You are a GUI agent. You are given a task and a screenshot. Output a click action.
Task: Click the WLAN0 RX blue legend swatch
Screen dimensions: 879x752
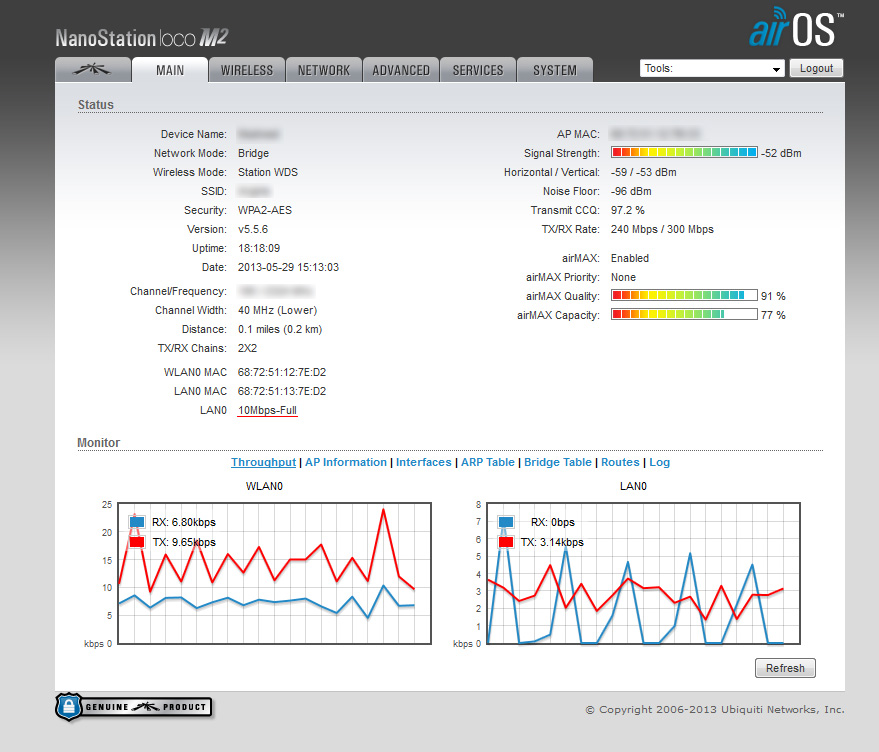[137, 522]
